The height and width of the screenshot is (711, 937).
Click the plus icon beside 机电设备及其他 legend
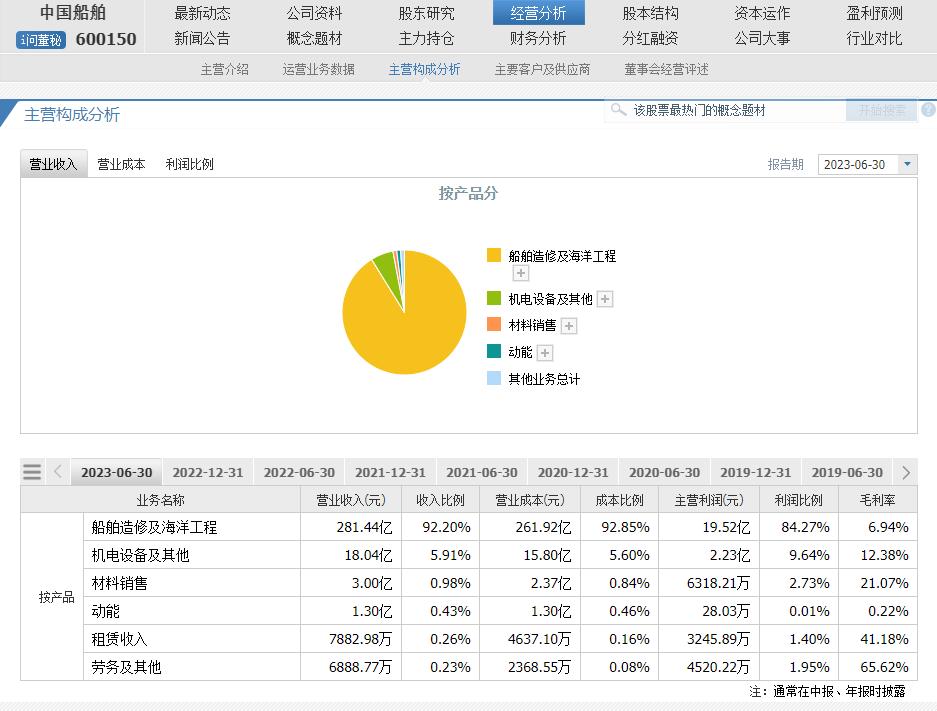pos(604,299)
